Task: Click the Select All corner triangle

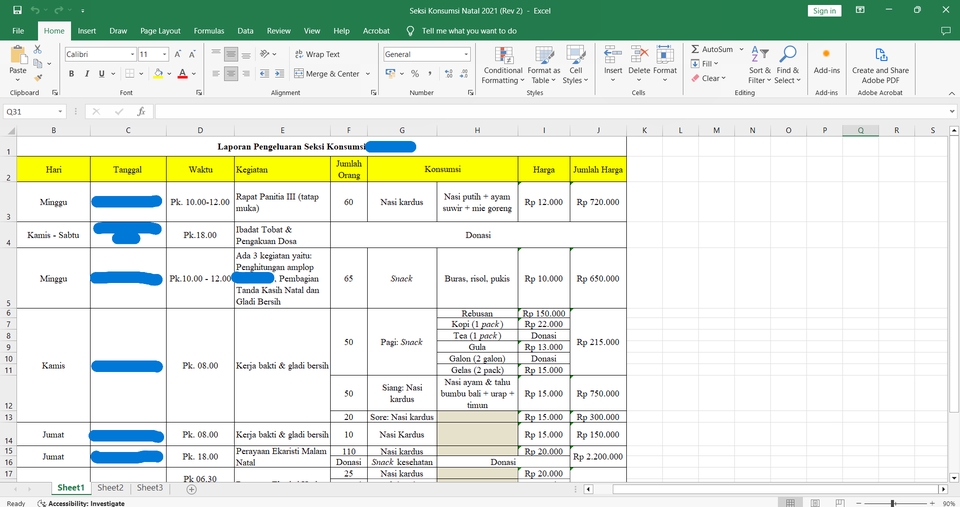Action: pyautogui.click(x=11, y=130)
